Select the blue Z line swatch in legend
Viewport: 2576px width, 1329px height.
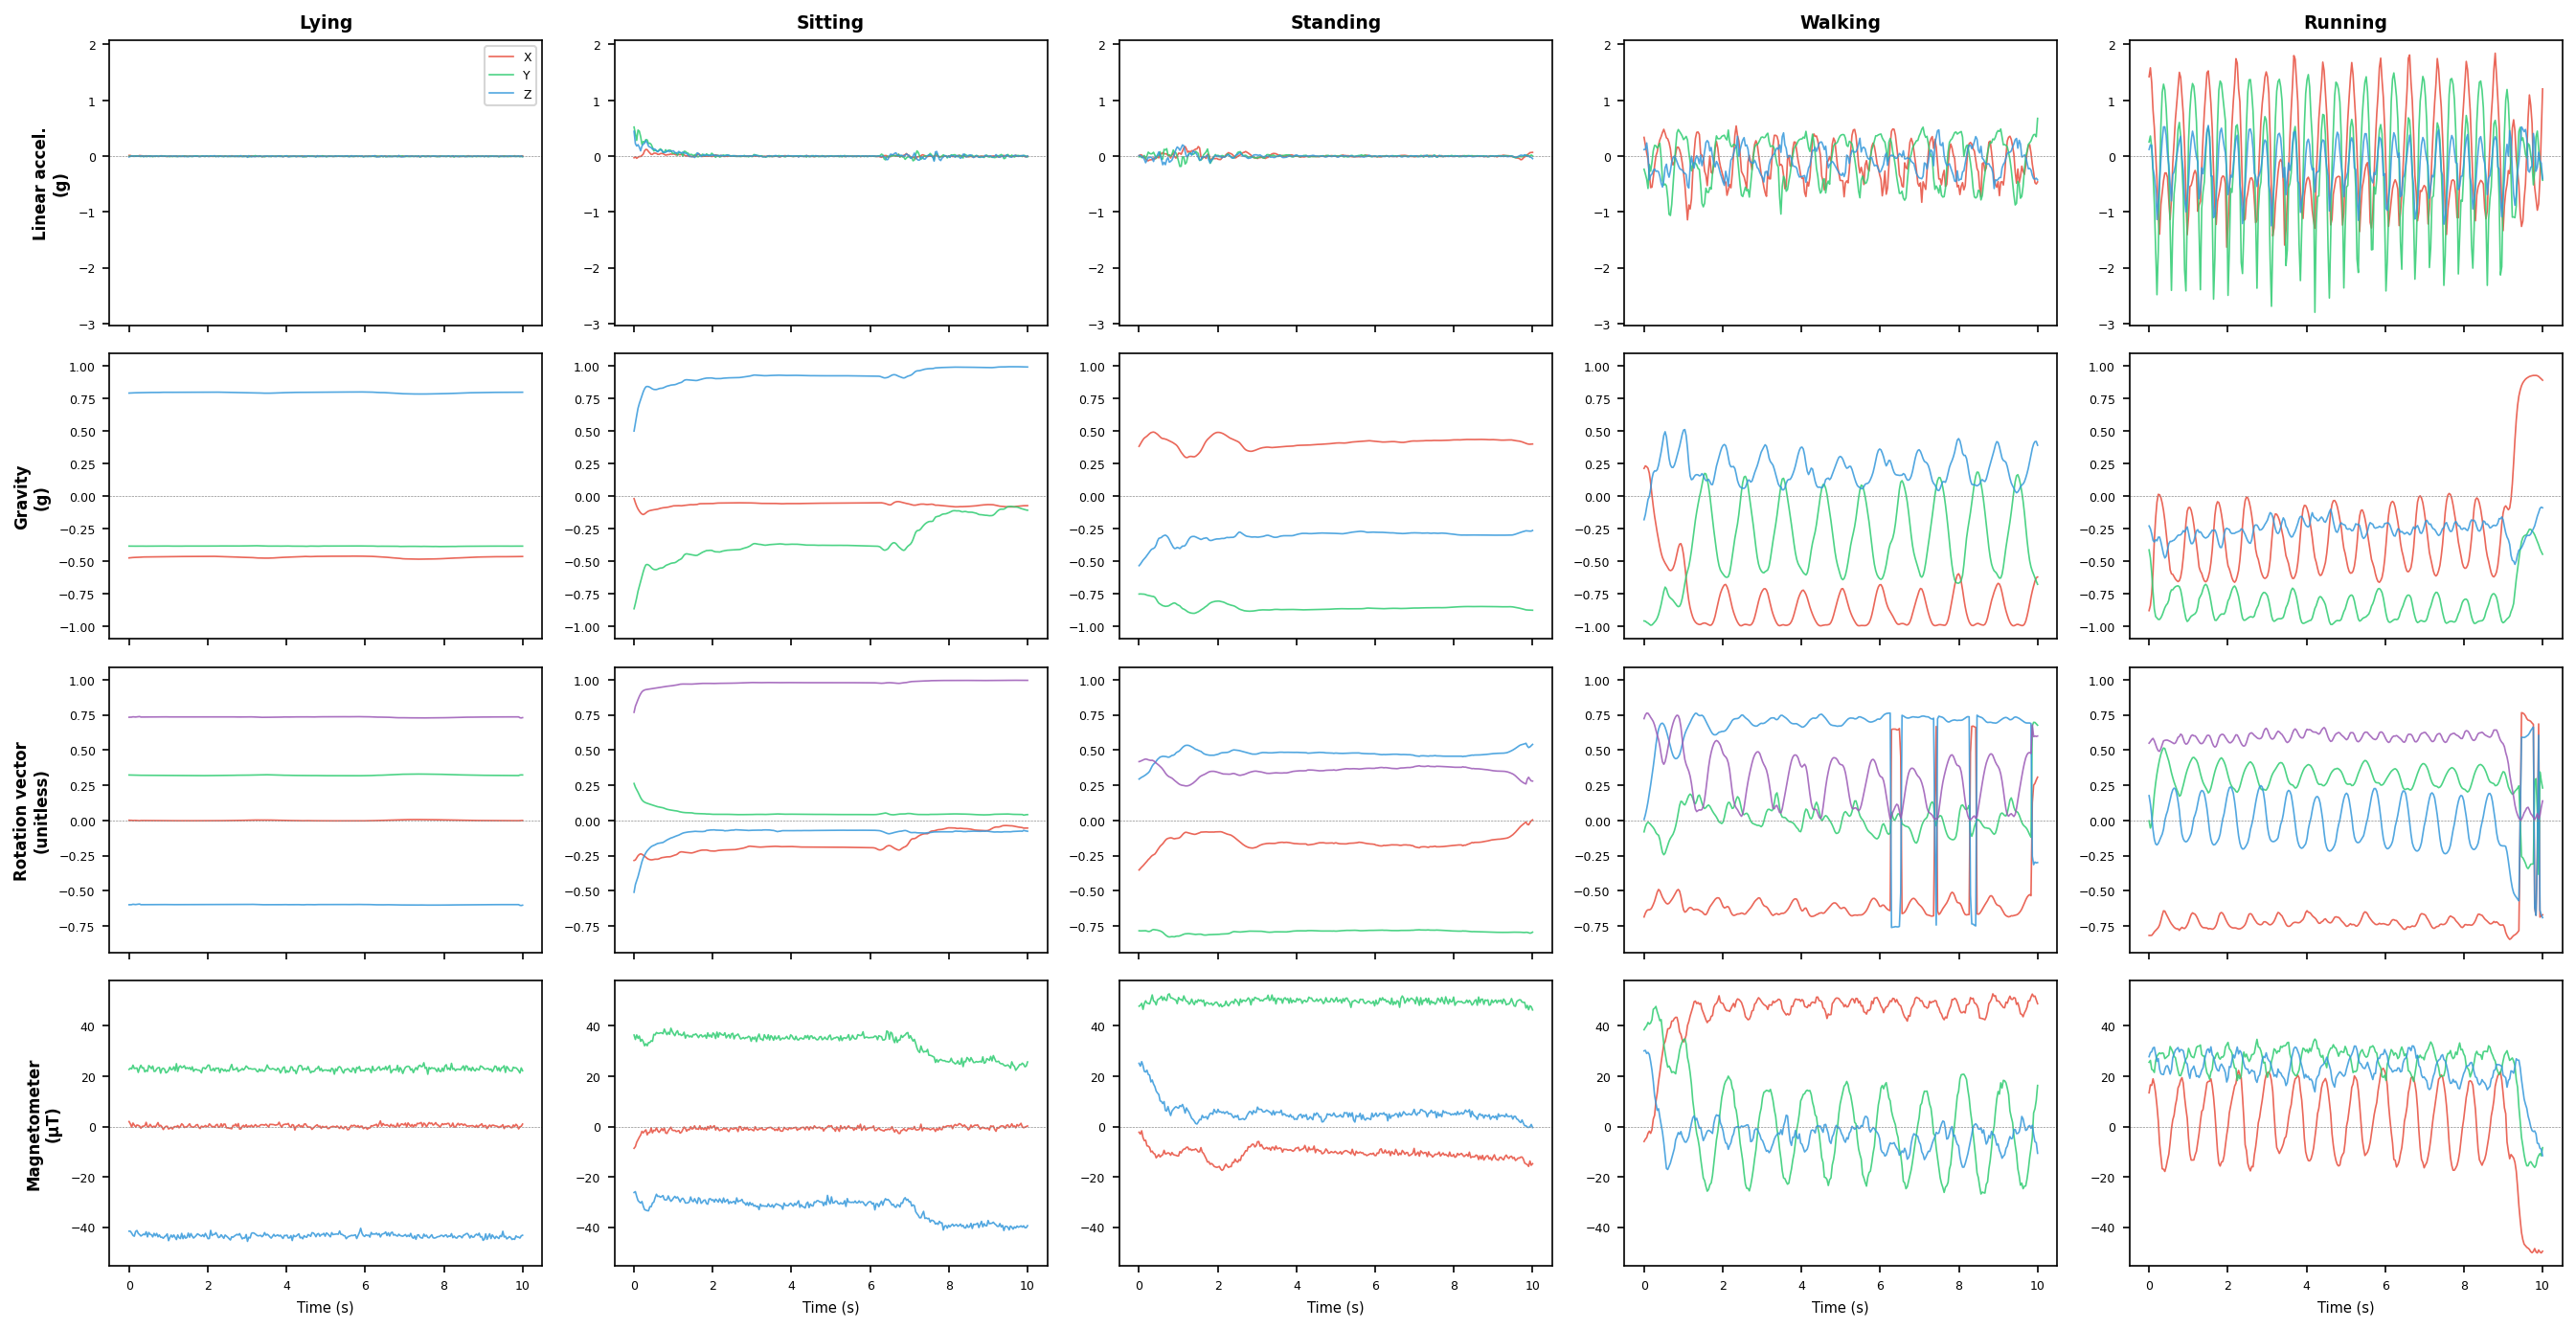pyautogui.click(x=501, y=95)
